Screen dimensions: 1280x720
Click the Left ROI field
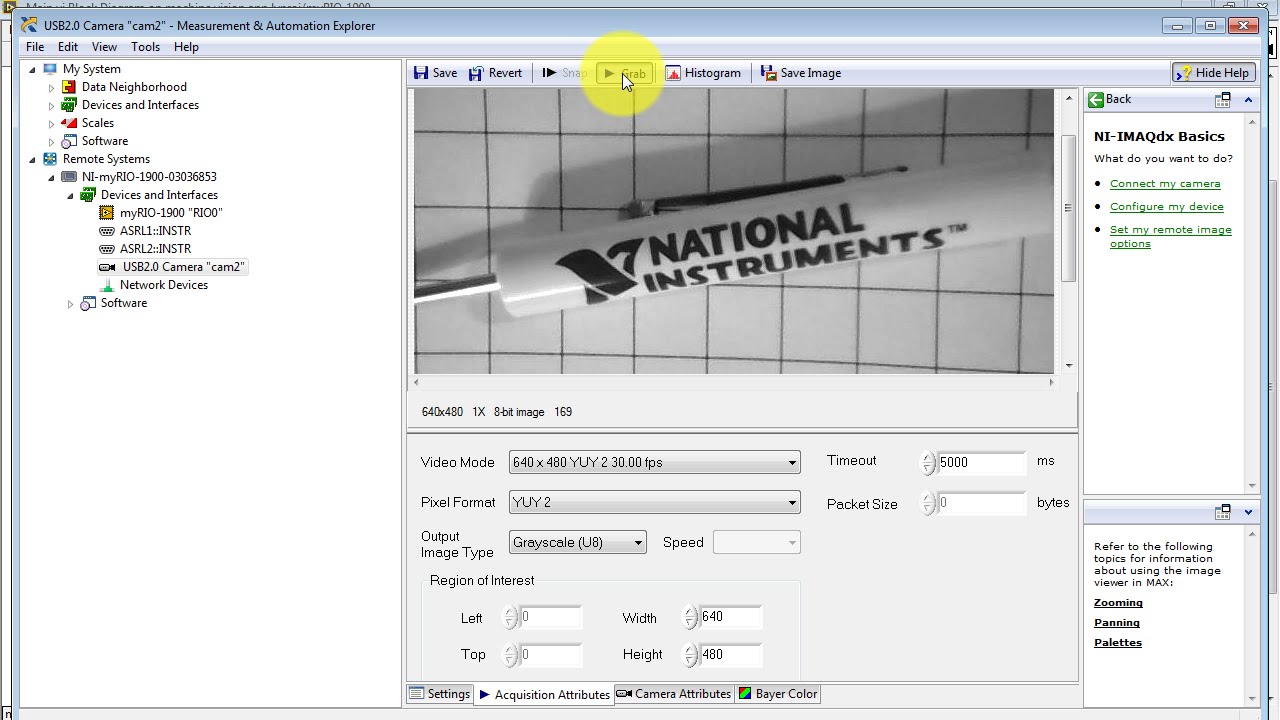tap(550, 617)
